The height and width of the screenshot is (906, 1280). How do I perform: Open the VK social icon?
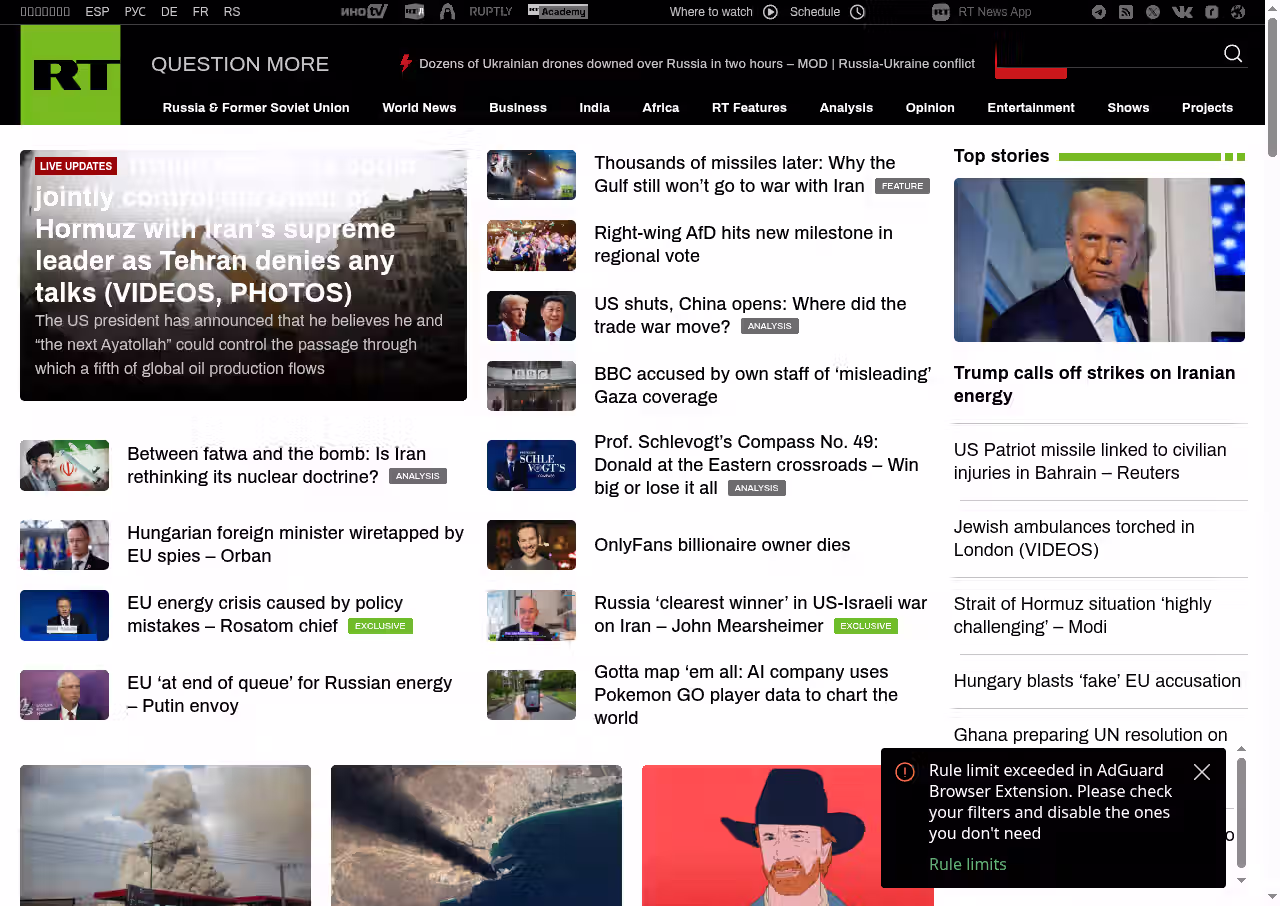coord(1182,12)
